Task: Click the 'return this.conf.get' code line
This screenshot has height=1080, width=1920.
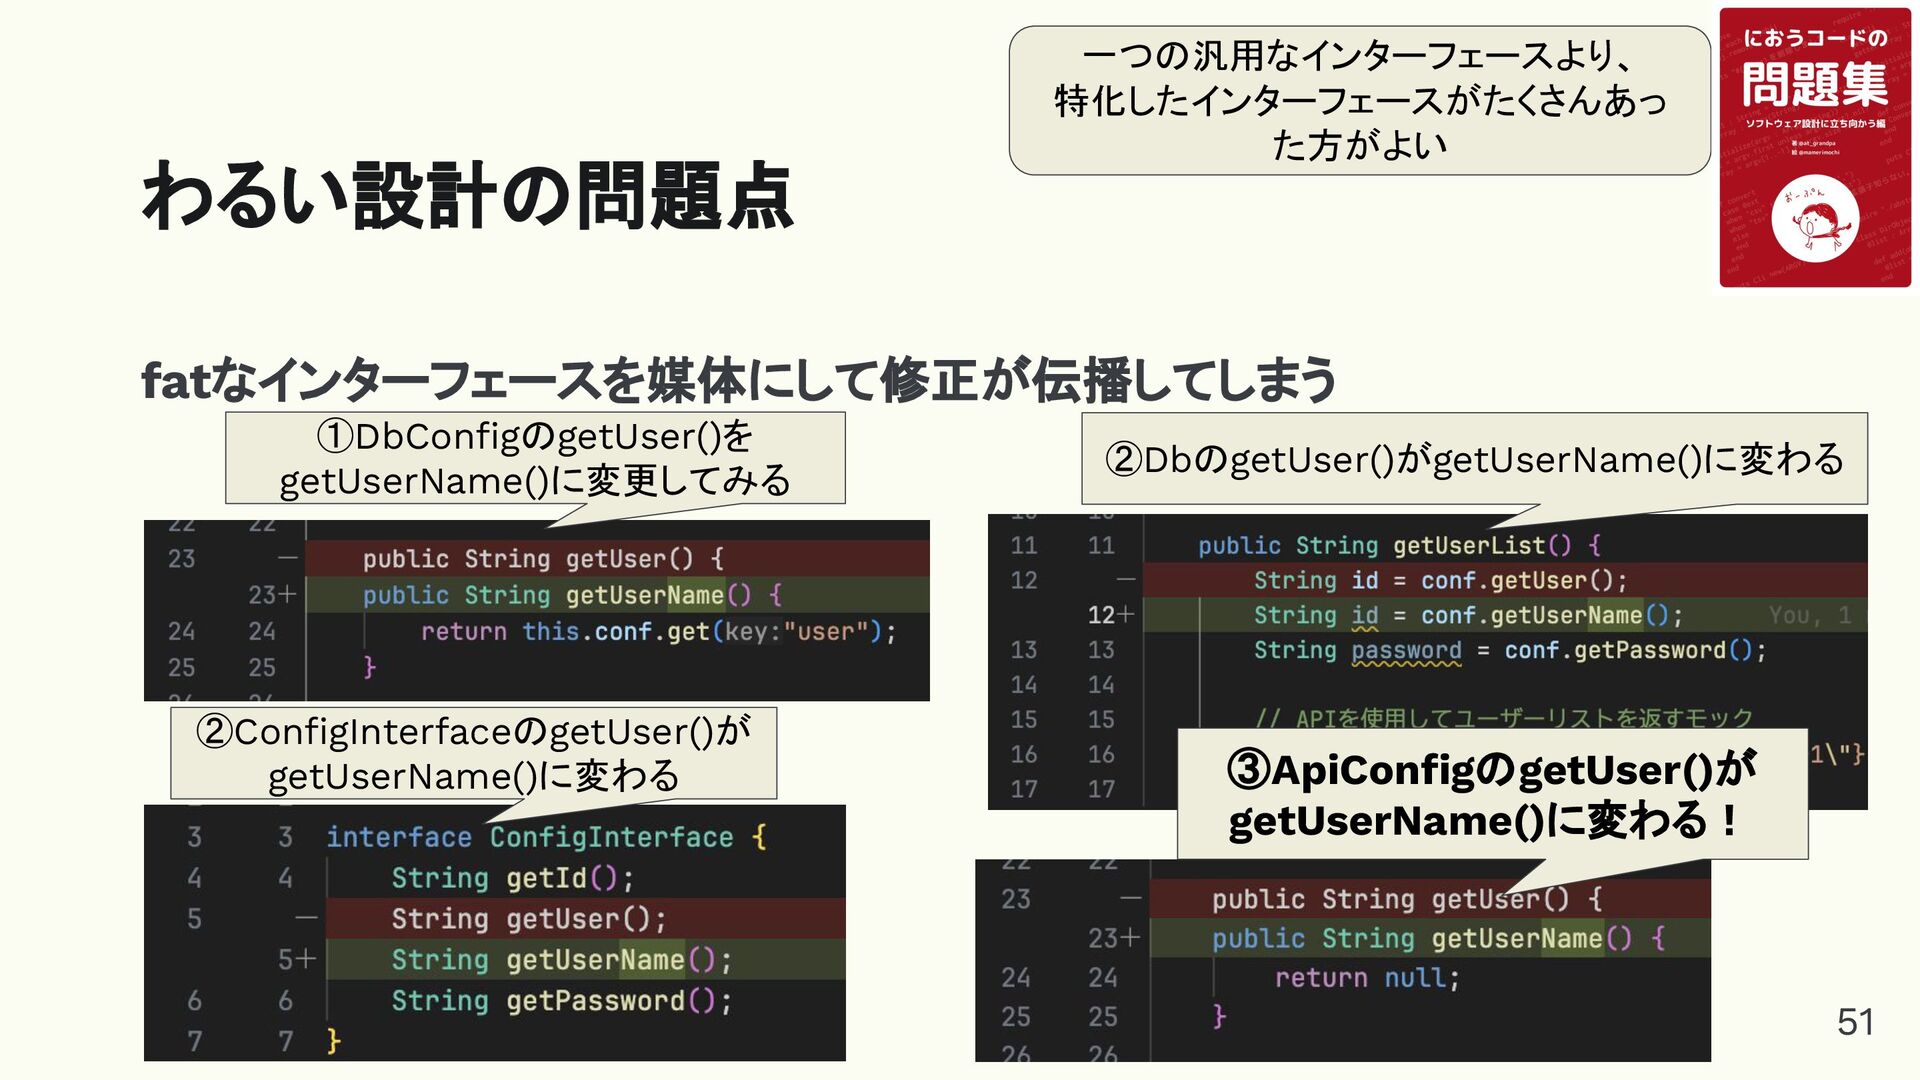Action: tap(657, 631)
